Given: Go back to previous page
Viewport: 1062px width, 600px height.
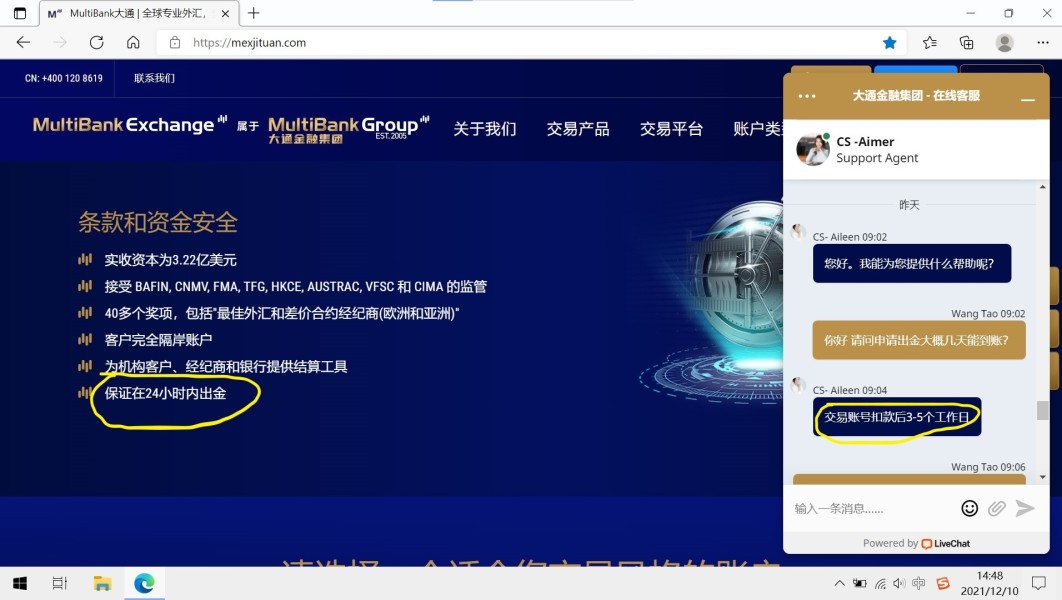Looking at the screenshot, I should pyautogui.click(x=23, y=43).
